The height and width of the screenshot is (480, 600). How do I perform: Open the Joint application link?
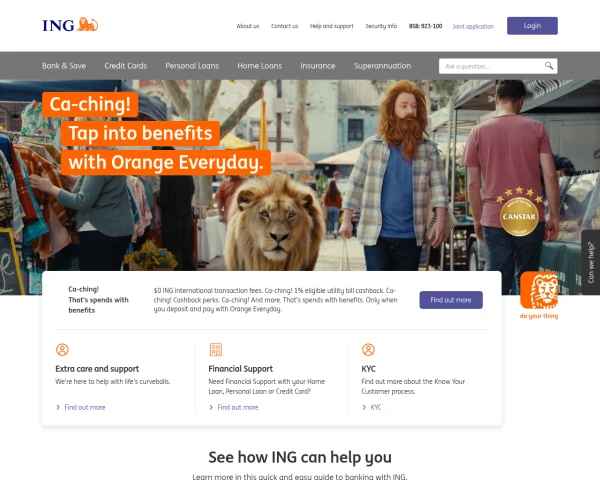(x=473, y=26)
